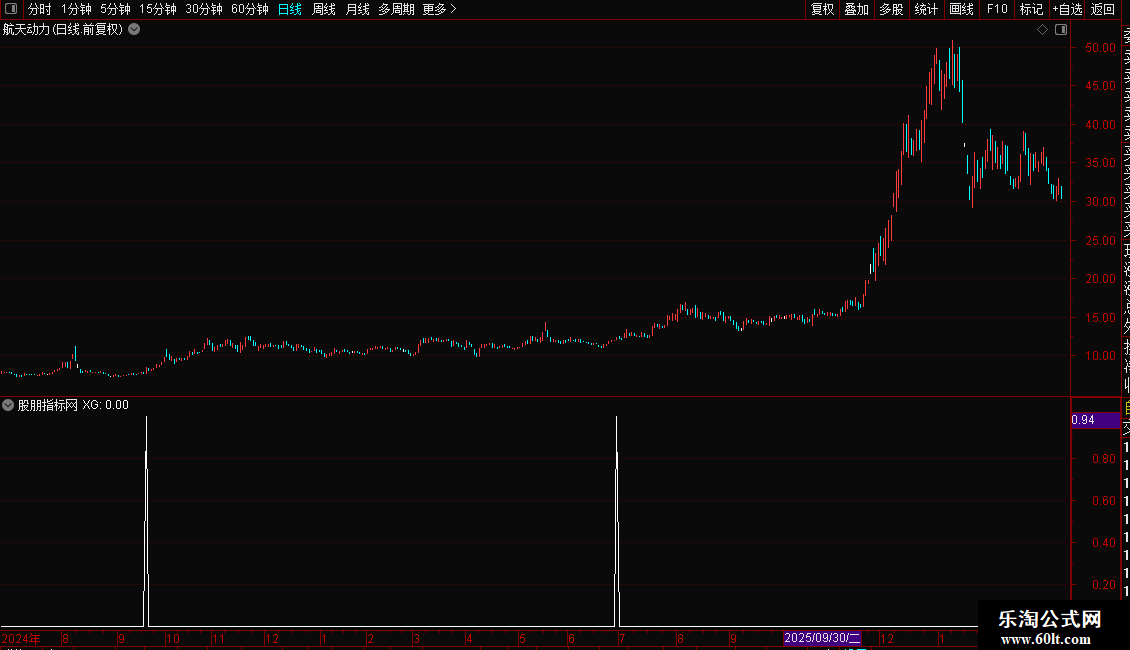Click the 统计 statistics button
This screenshot has width=1130, height=650.
coord(926,9)
